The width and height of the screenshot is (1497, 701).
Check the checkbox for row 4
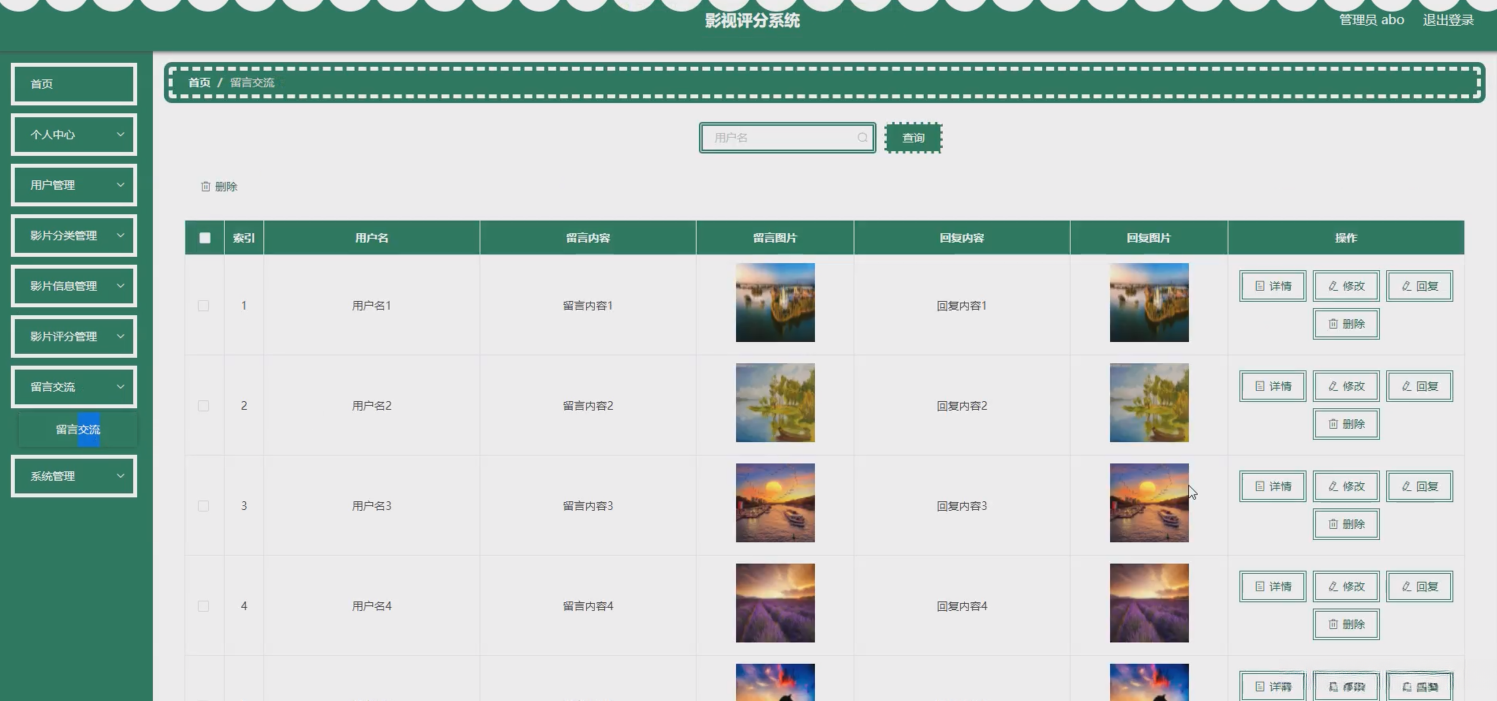(204, 606)
